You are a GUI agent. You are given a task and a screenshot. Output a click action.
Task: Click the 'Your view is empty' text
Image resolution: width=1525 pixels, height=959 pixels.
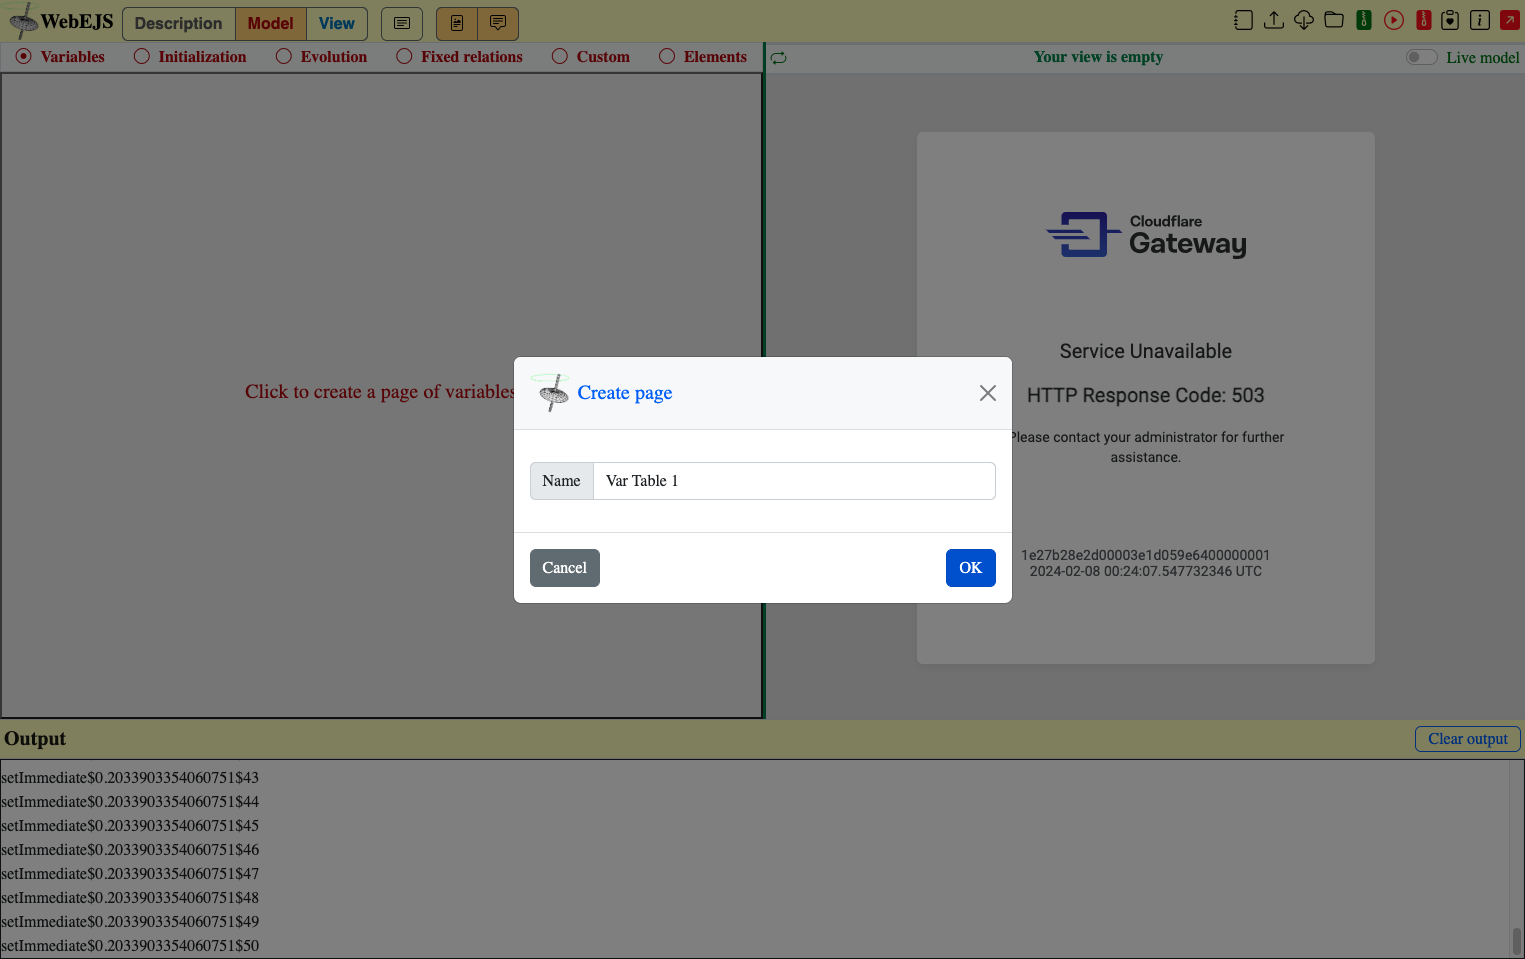pyautogui.click(x=1098, y=57)
